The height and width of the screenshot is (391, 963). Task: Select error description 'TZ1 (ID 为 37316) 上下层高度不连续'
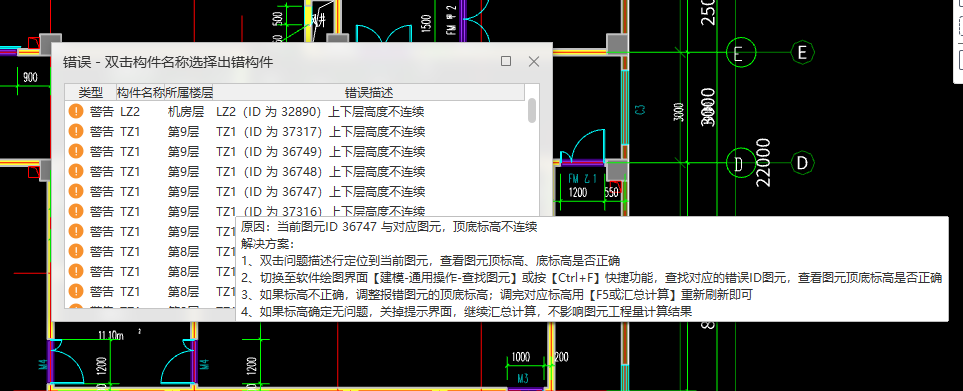tap(320, 211)
